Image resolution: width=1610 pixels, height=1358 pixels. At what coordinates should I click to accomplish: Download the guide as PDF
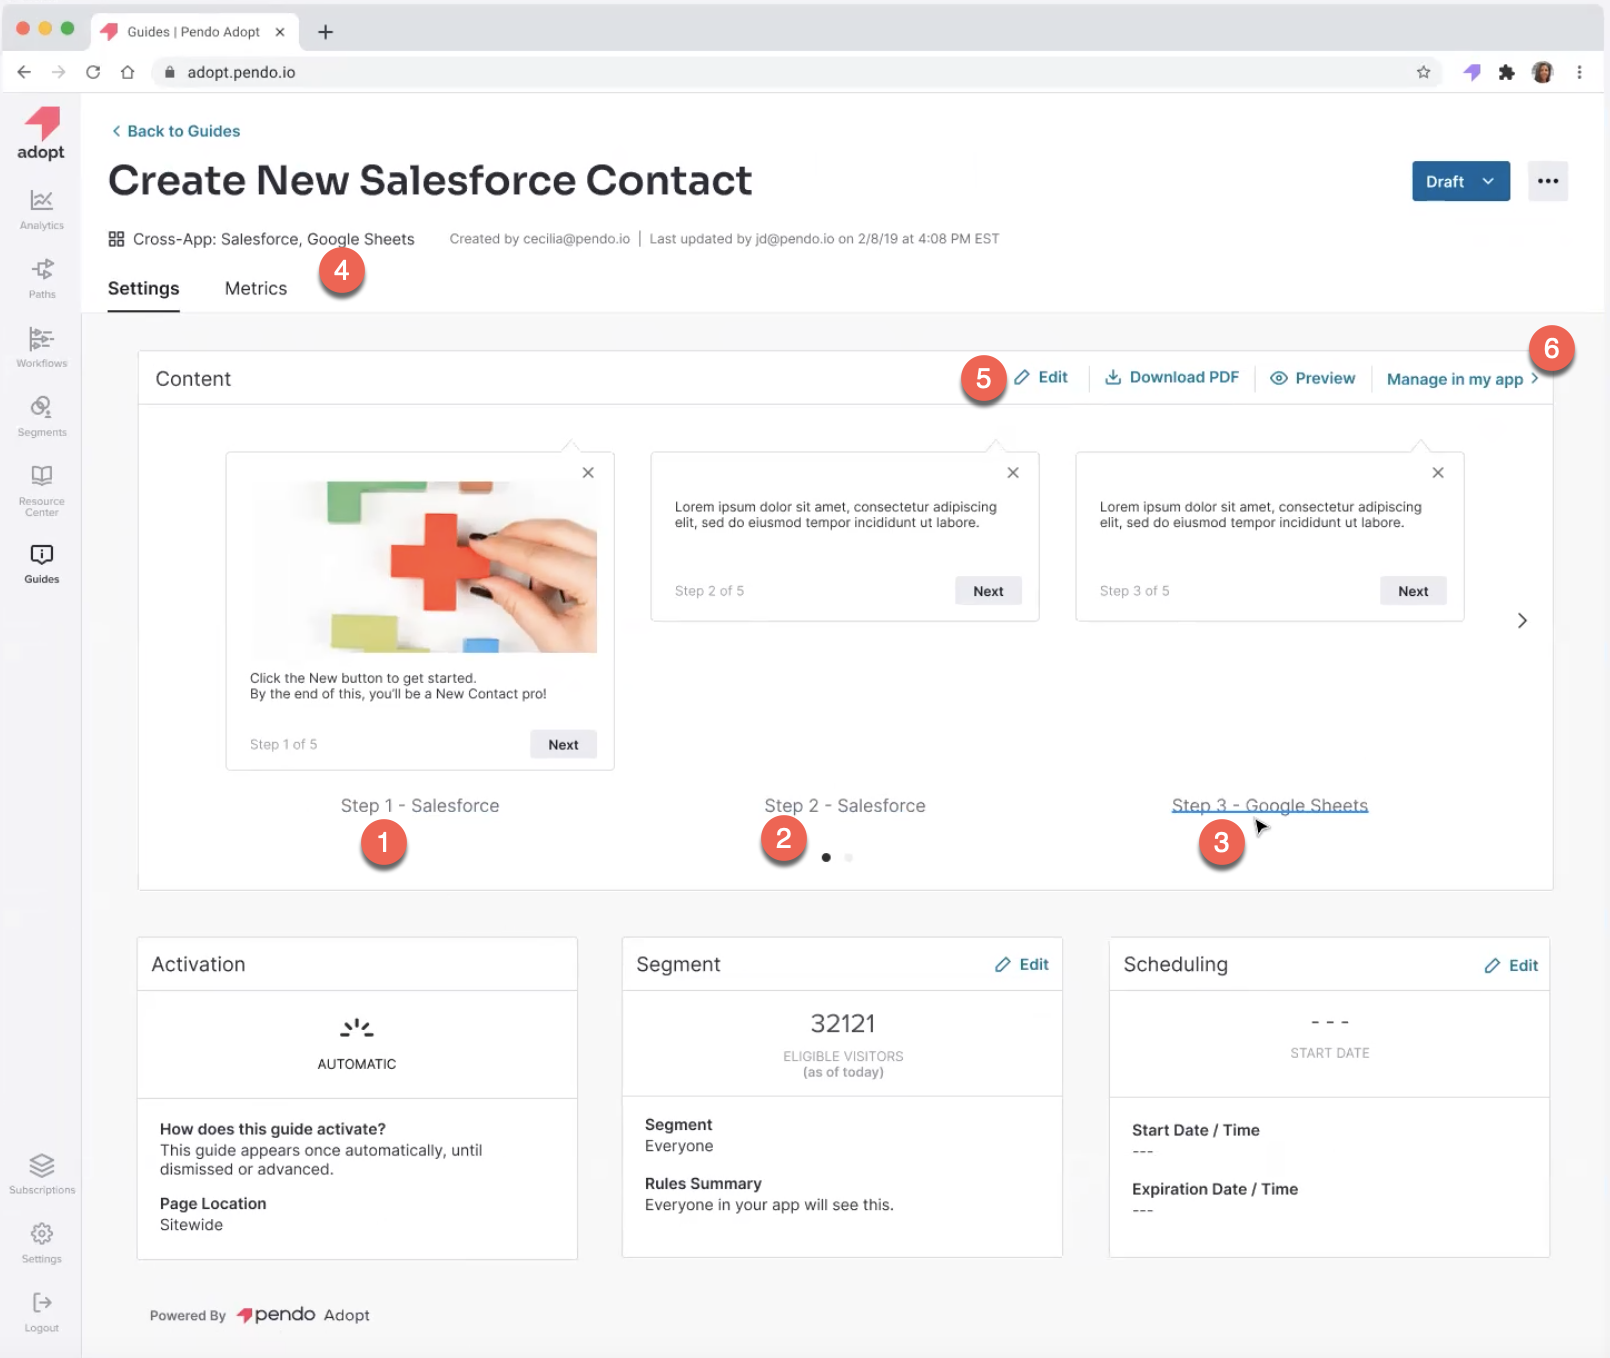click(x=1172, y=377)
